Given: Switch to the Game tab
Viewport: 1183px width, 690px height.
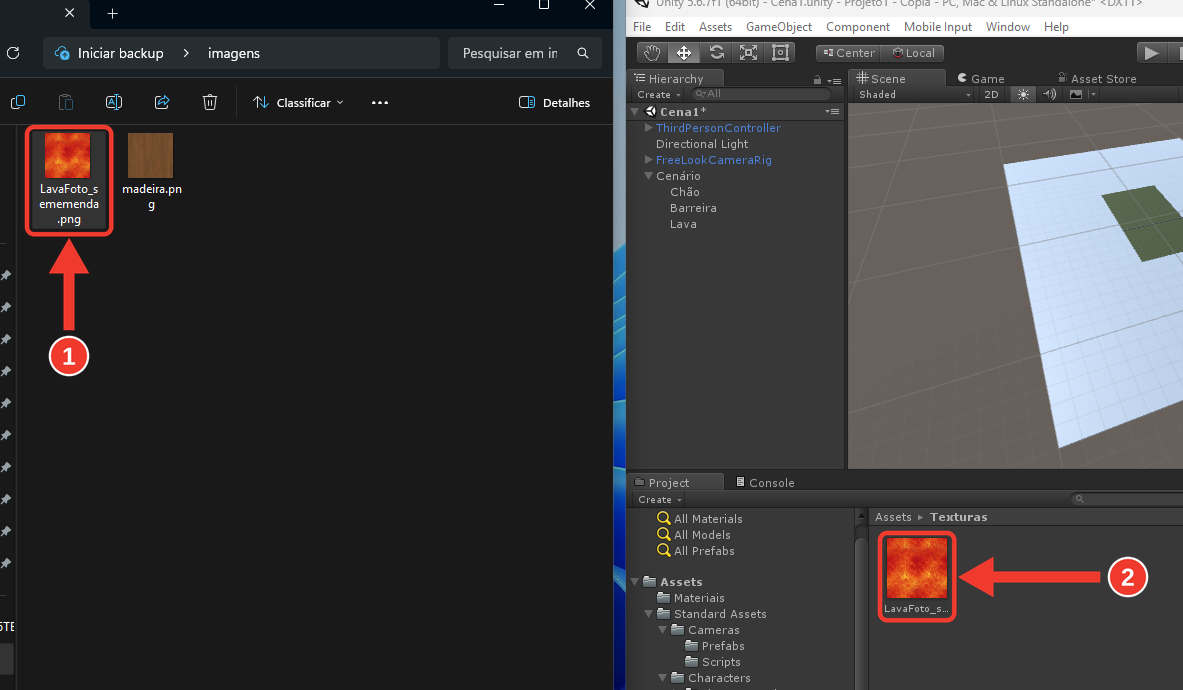Looking at the screenshot, I should point(981,78).
